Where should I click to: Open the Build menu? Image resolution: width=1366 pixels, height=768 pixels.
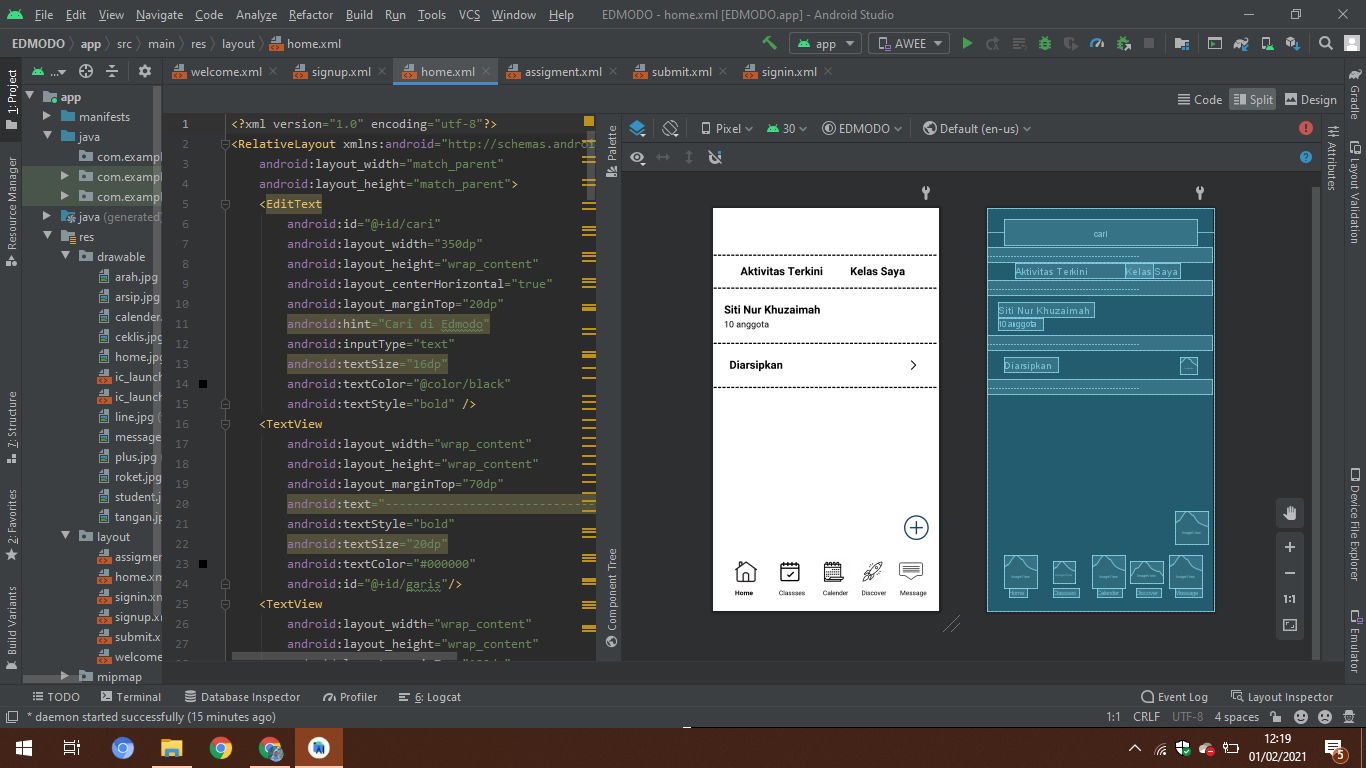tap(359, 15)
